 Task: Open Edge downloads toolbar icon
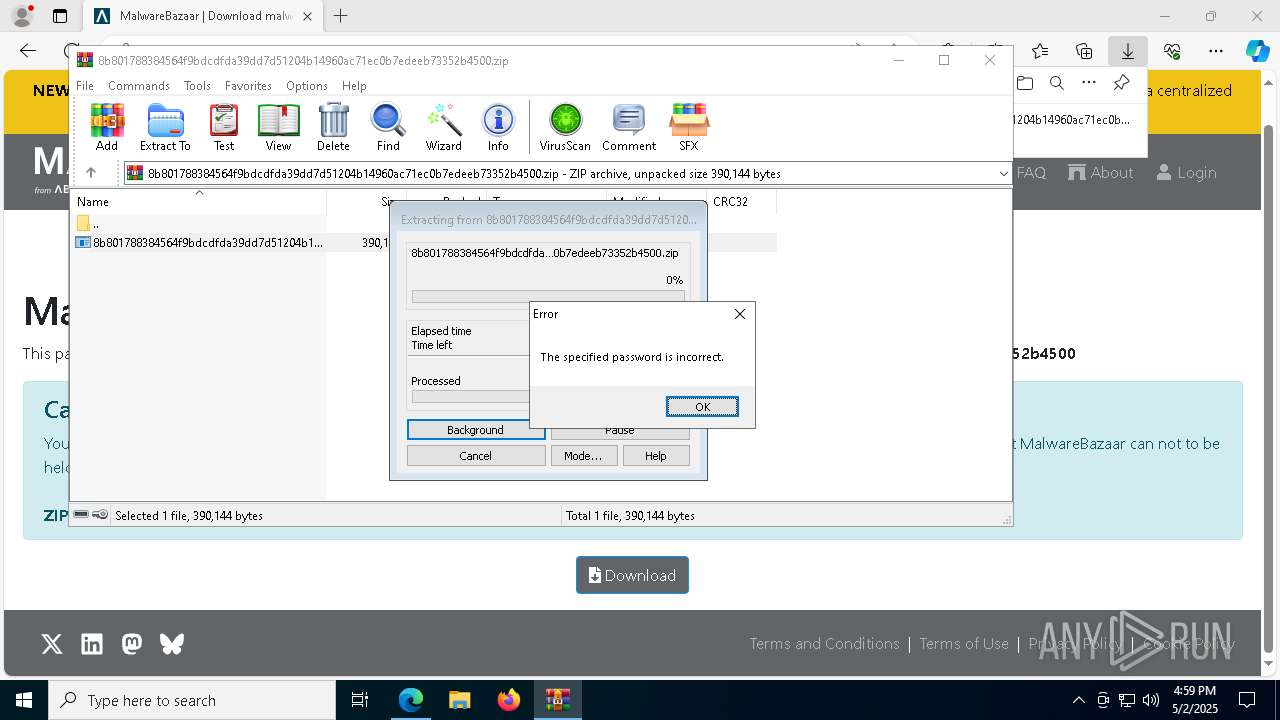pyautogui.click(x=1127, y=51)
